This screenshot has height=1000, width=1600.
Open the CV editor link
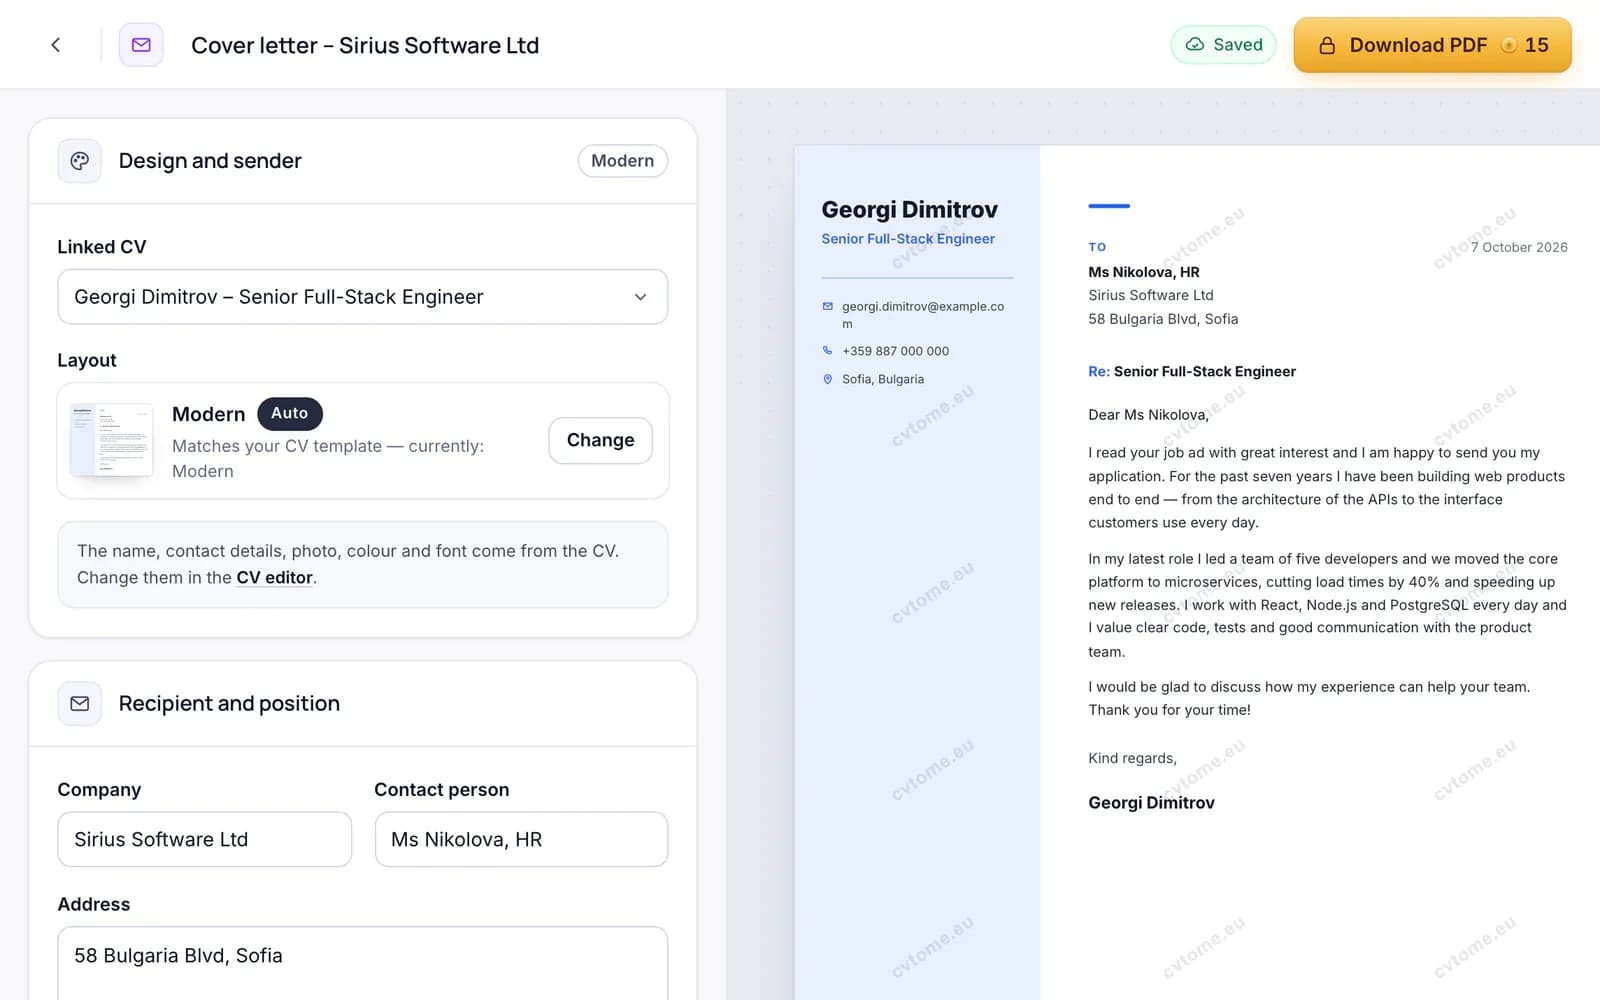click(275, 578)
